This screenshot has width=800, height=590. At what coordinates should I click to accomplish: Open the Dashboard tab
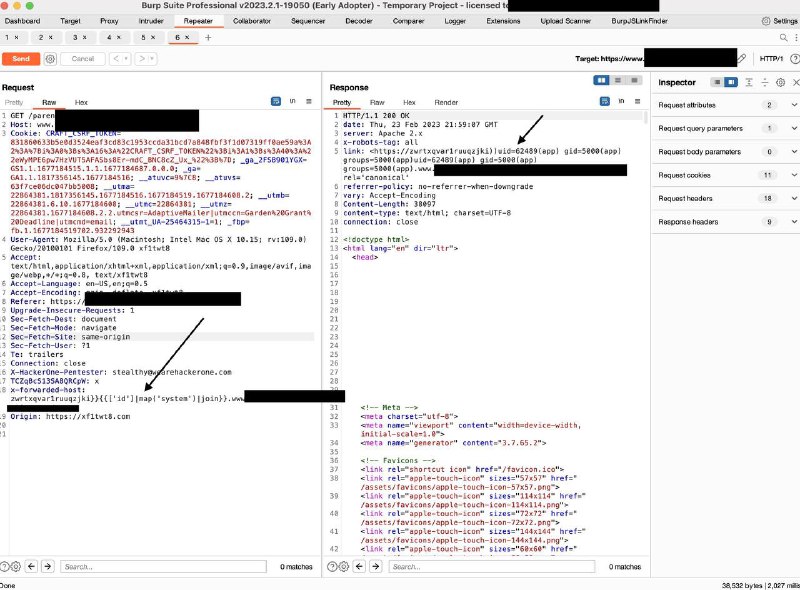22,21
